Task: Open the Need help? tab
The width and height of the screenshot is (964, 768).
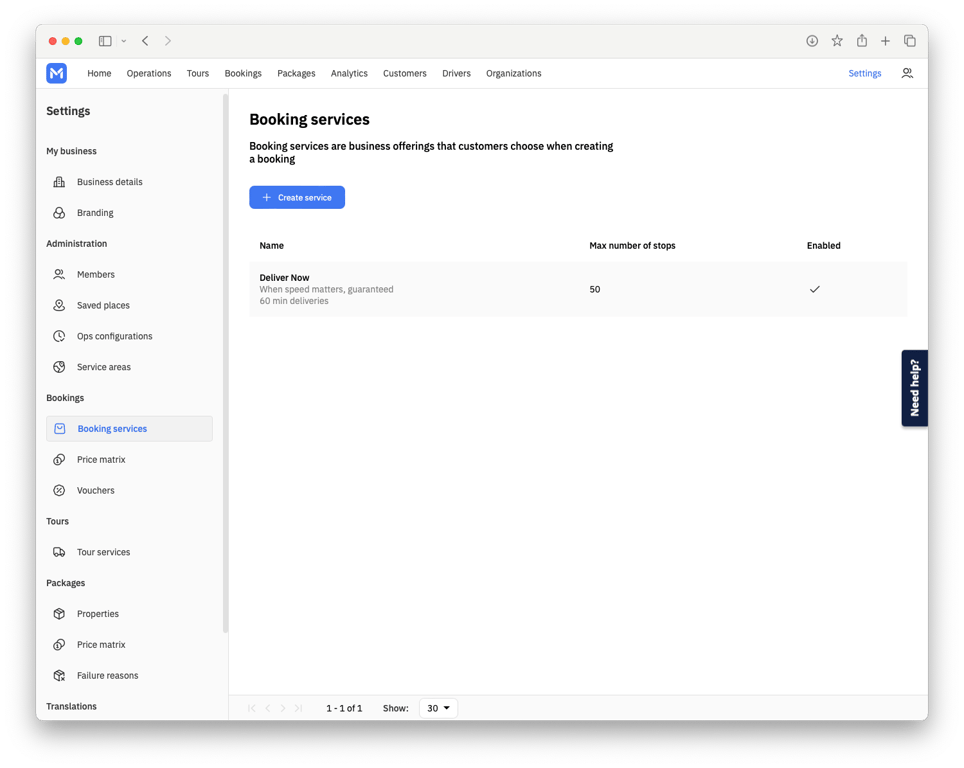Action: point(915,388)
